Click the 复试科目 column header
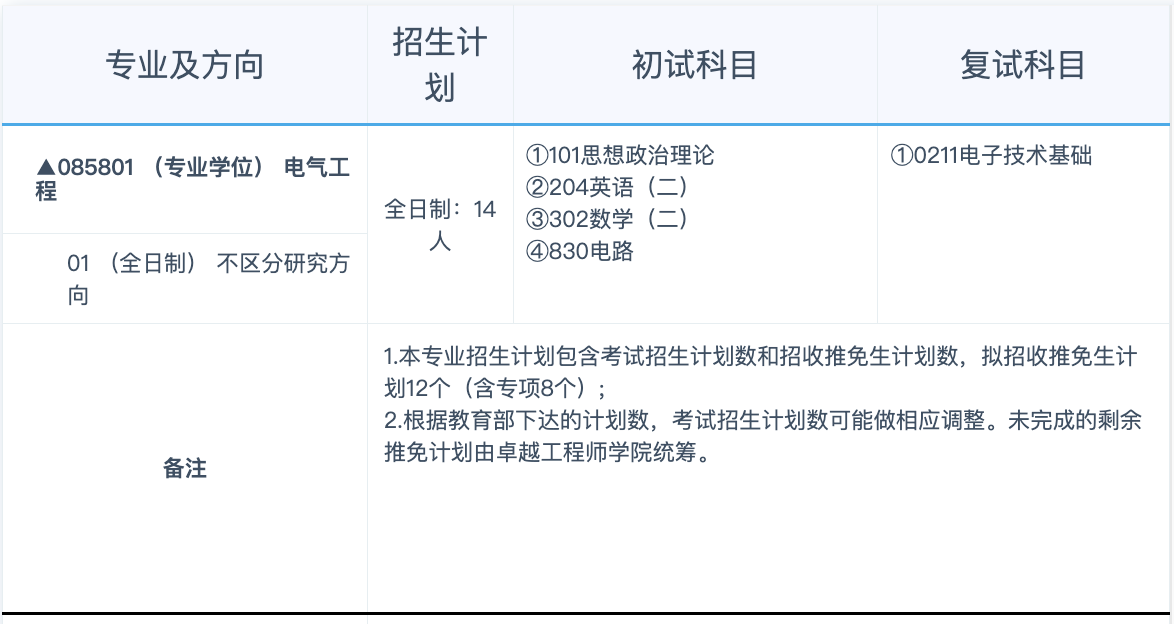The image size is (1174, 624). [1023, 65]
